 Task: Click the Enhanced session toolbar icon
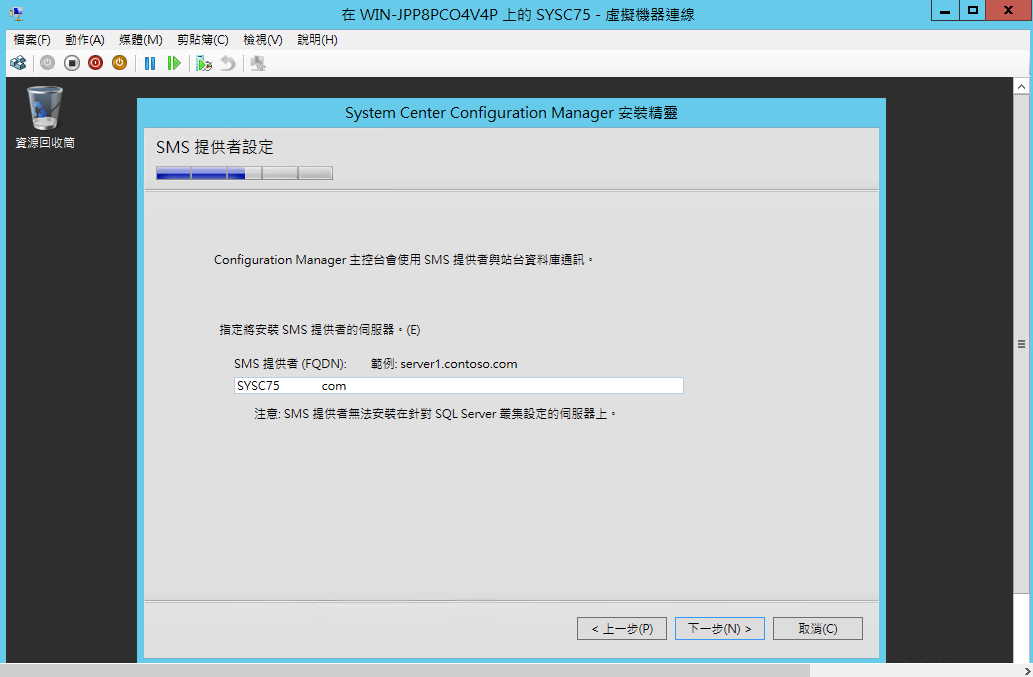point(258,63)
